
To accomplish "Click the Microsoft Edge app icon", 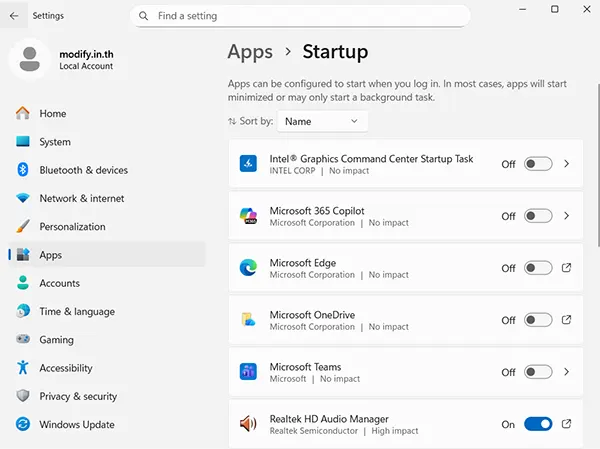I will pos(248,268).
